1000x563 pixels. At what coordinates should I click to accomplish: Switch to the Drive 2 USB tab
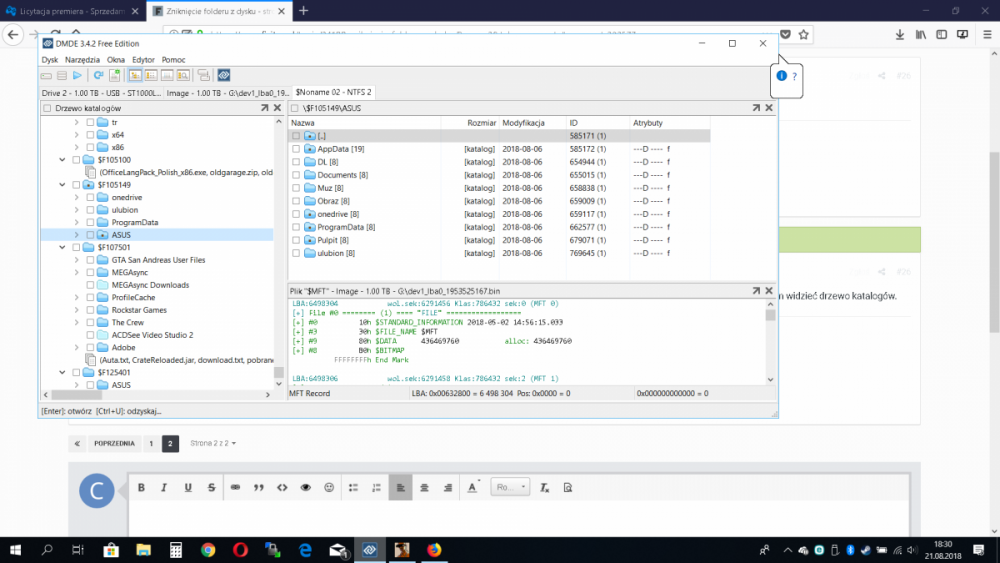coord(100,92)
